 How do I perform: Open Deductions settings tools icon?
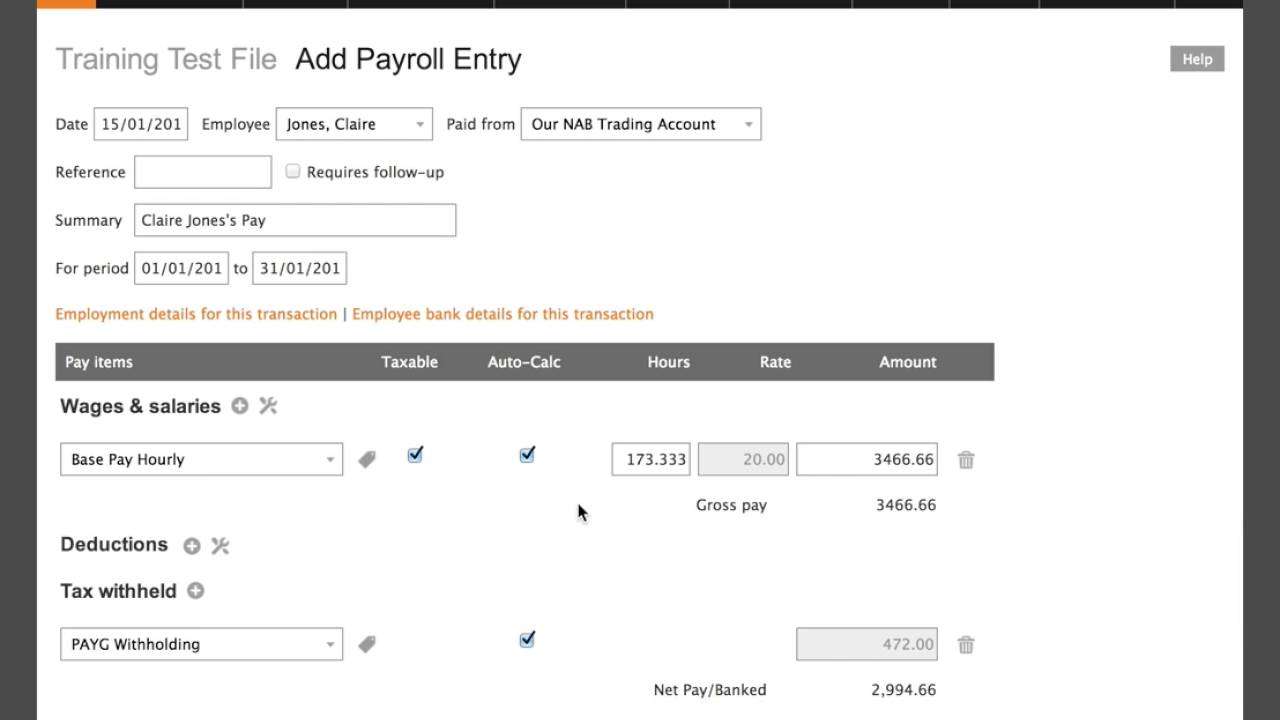click(220, 545)
